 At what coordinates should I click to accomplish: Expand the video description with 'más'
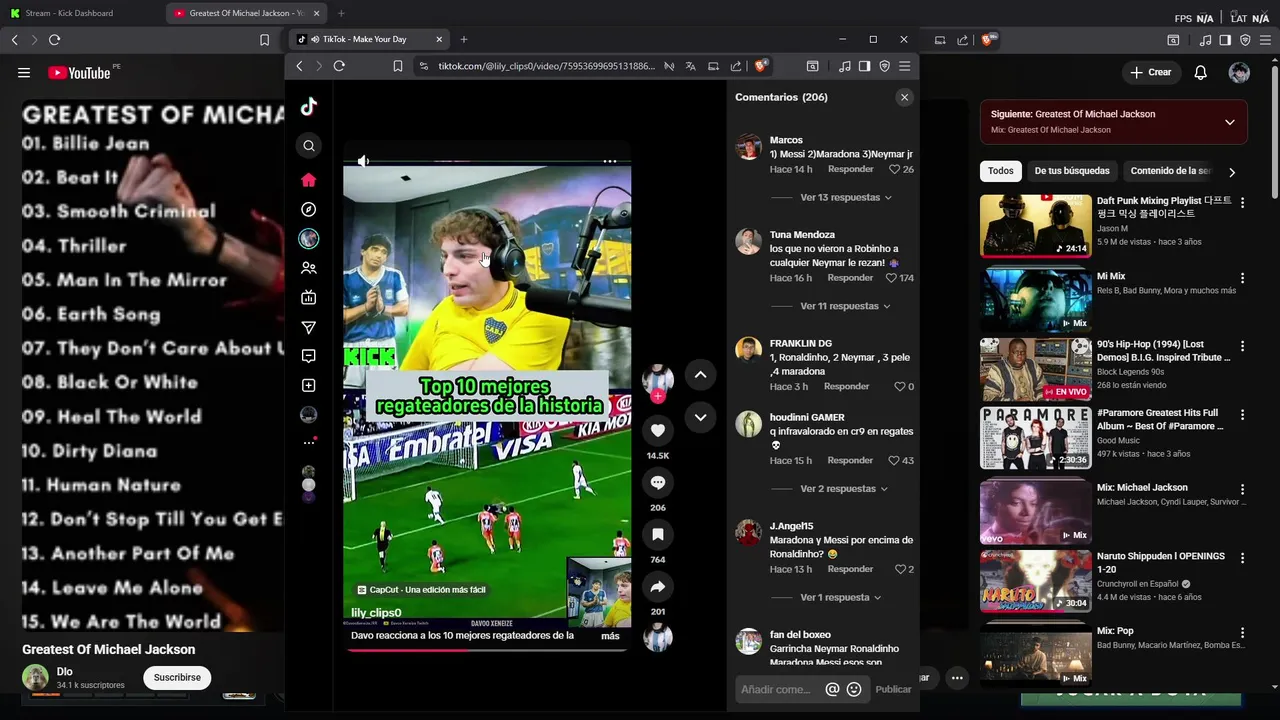coord(610,636)
